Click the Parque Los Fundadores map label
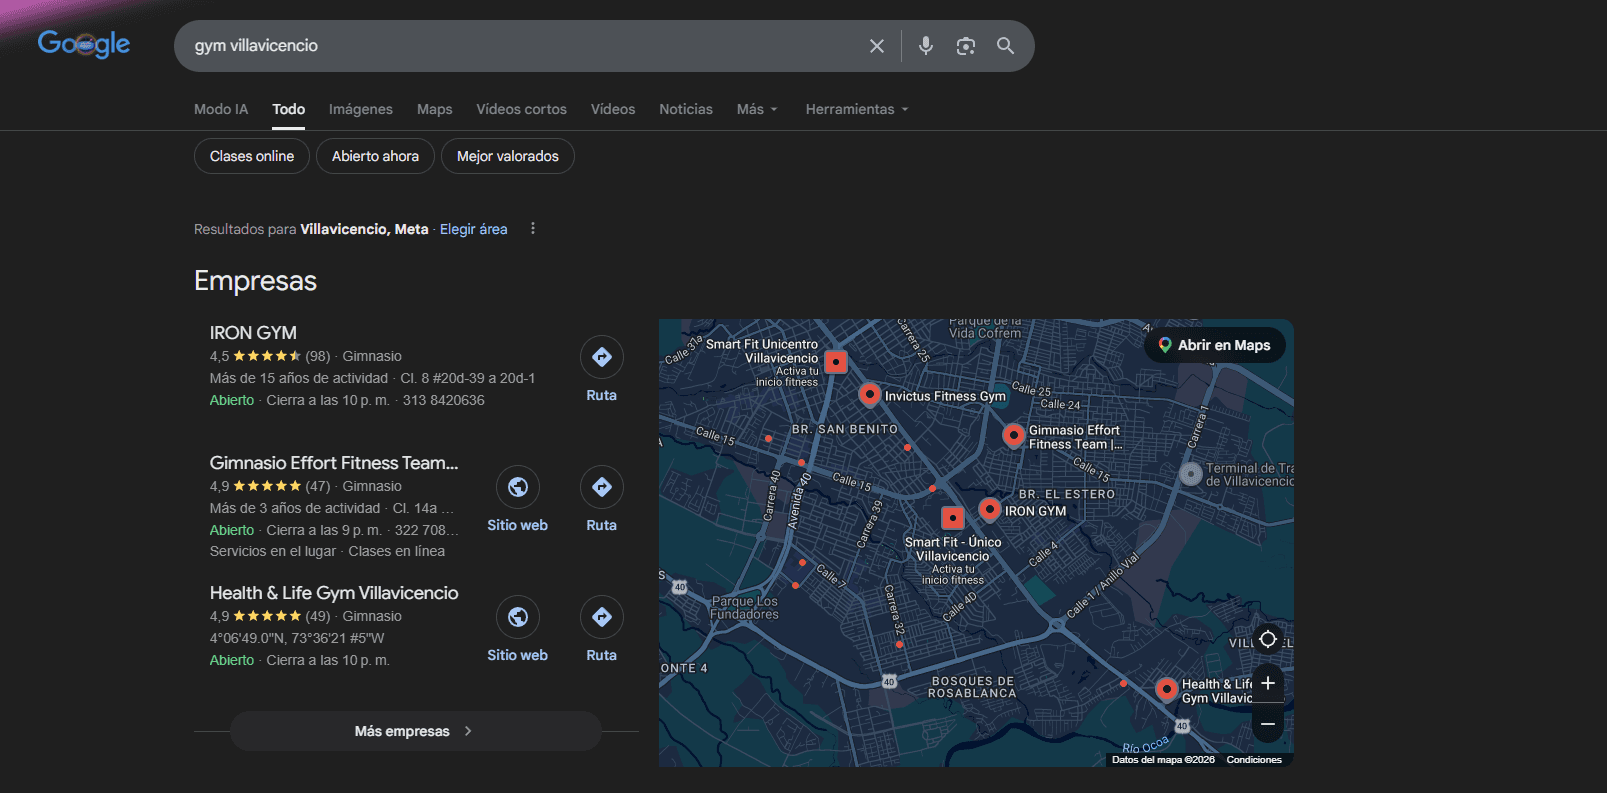1607x793 pixels. click(744, 608)
